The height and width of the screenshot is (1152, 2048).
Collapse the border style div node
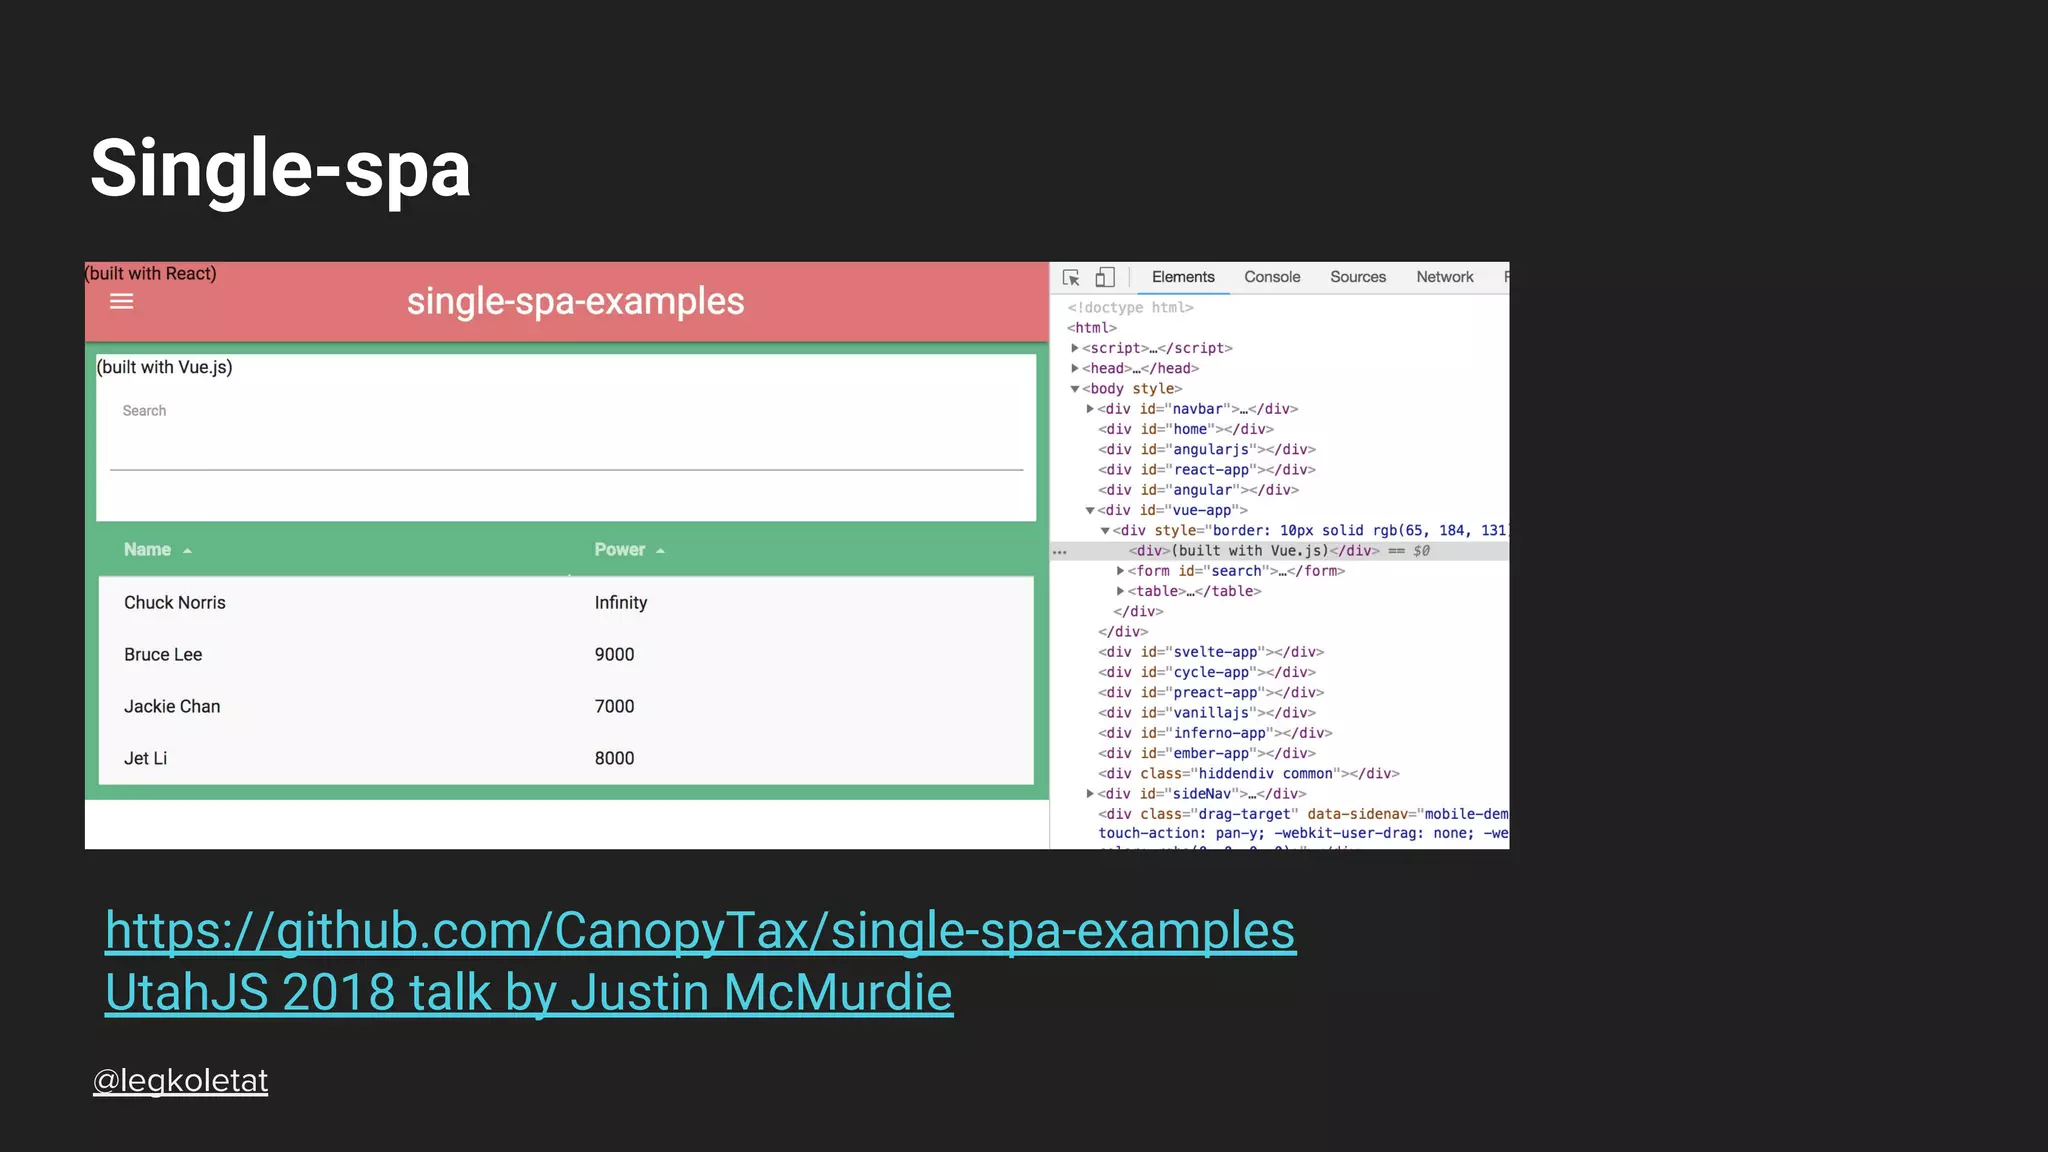point(1105,531)
